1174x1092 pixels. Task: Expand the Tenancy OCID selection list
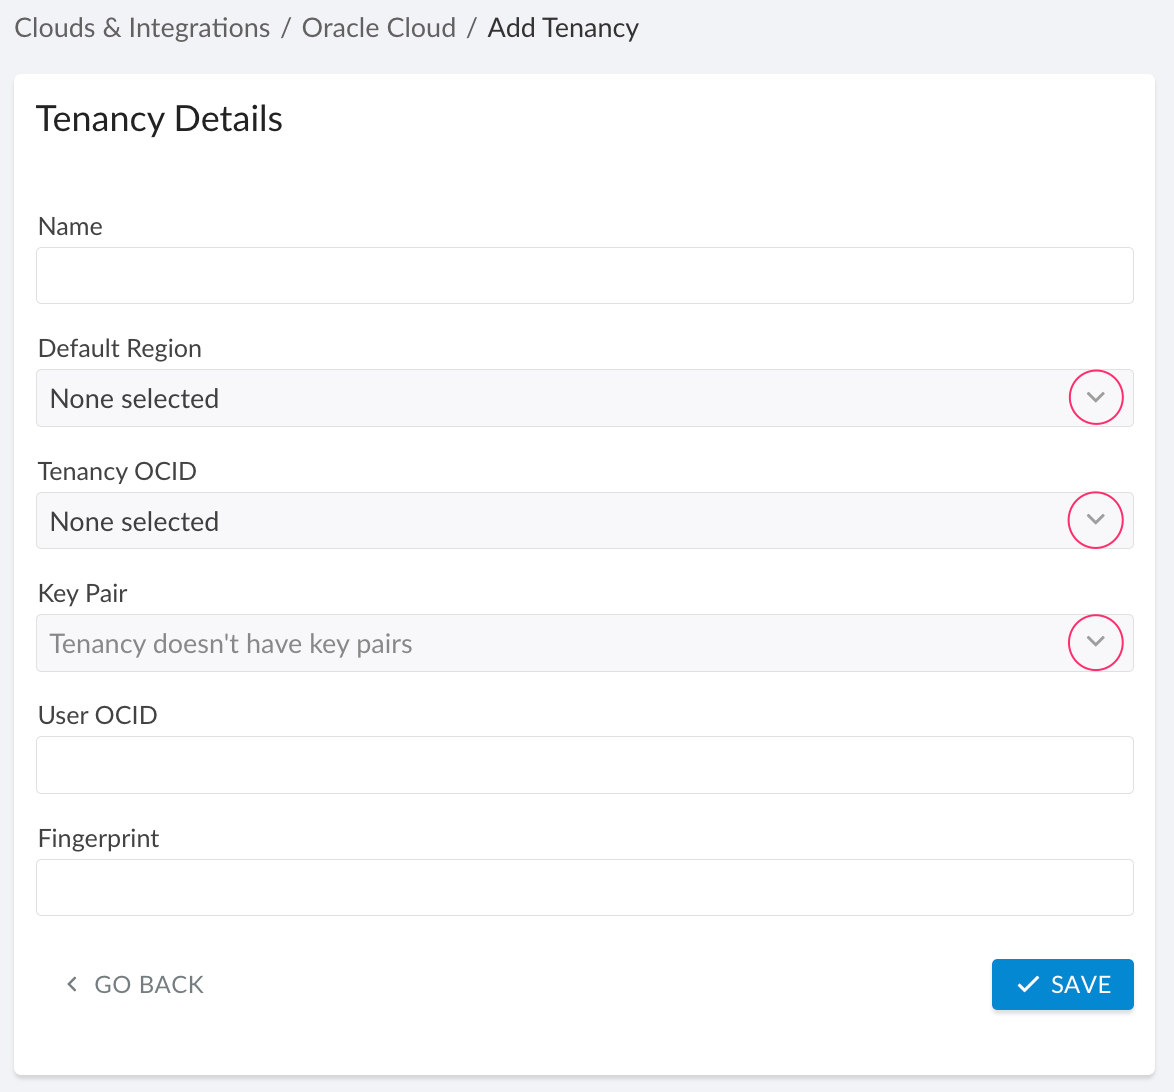[x=585, y=520]
